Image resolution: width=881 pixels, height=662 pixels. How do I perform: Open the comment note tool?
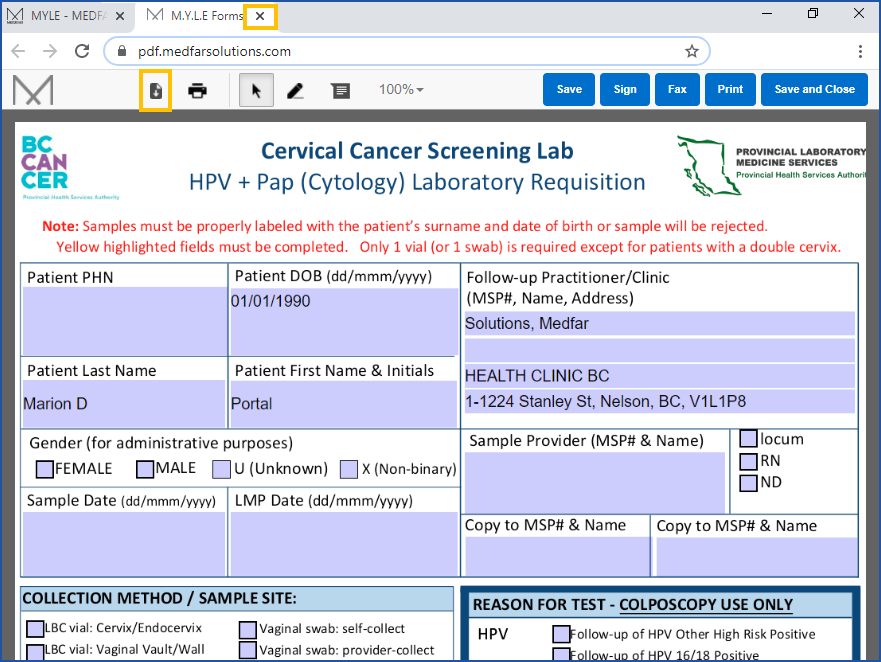tap(341, 90)
